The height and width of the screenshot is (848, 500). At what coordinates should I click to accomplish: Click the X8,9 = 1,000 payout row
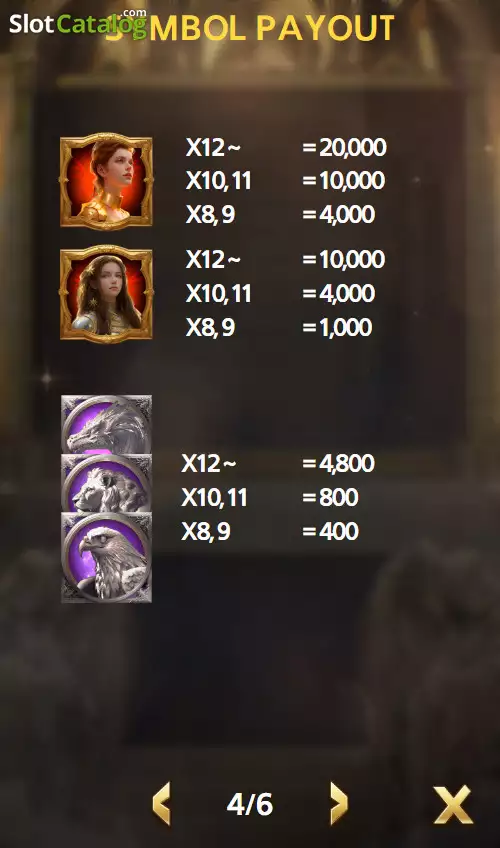click(279, 328)
